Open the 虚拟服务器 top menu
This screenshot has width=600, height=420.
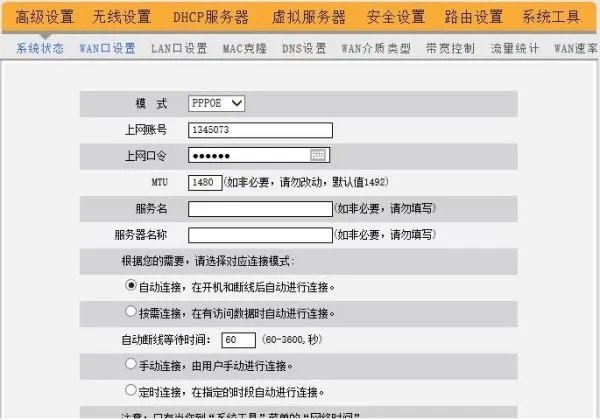click(x=309, y=17)
